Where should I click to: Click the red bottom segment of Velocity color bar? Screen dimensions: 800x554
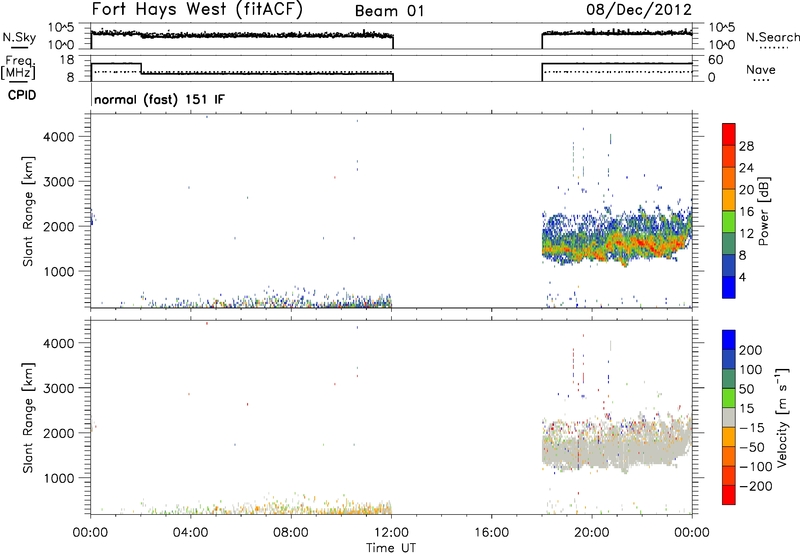[729, 495]
